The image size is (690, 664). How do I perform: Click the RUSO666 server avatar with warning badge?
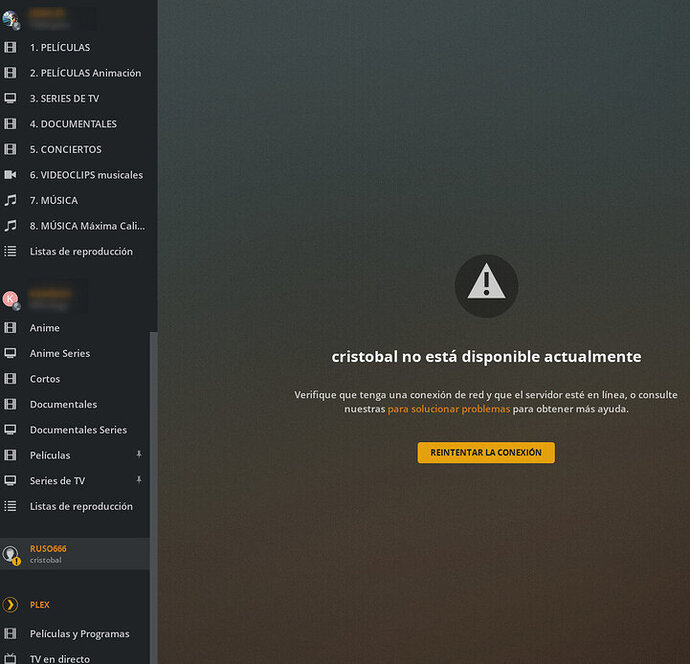[x=11, y=555]
